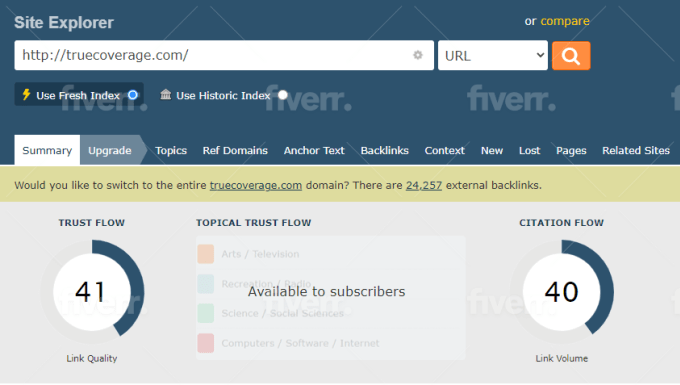Viewport: 680px width, 385px height.
Task: Open the Upgrade tab
Action: point(110,150)
